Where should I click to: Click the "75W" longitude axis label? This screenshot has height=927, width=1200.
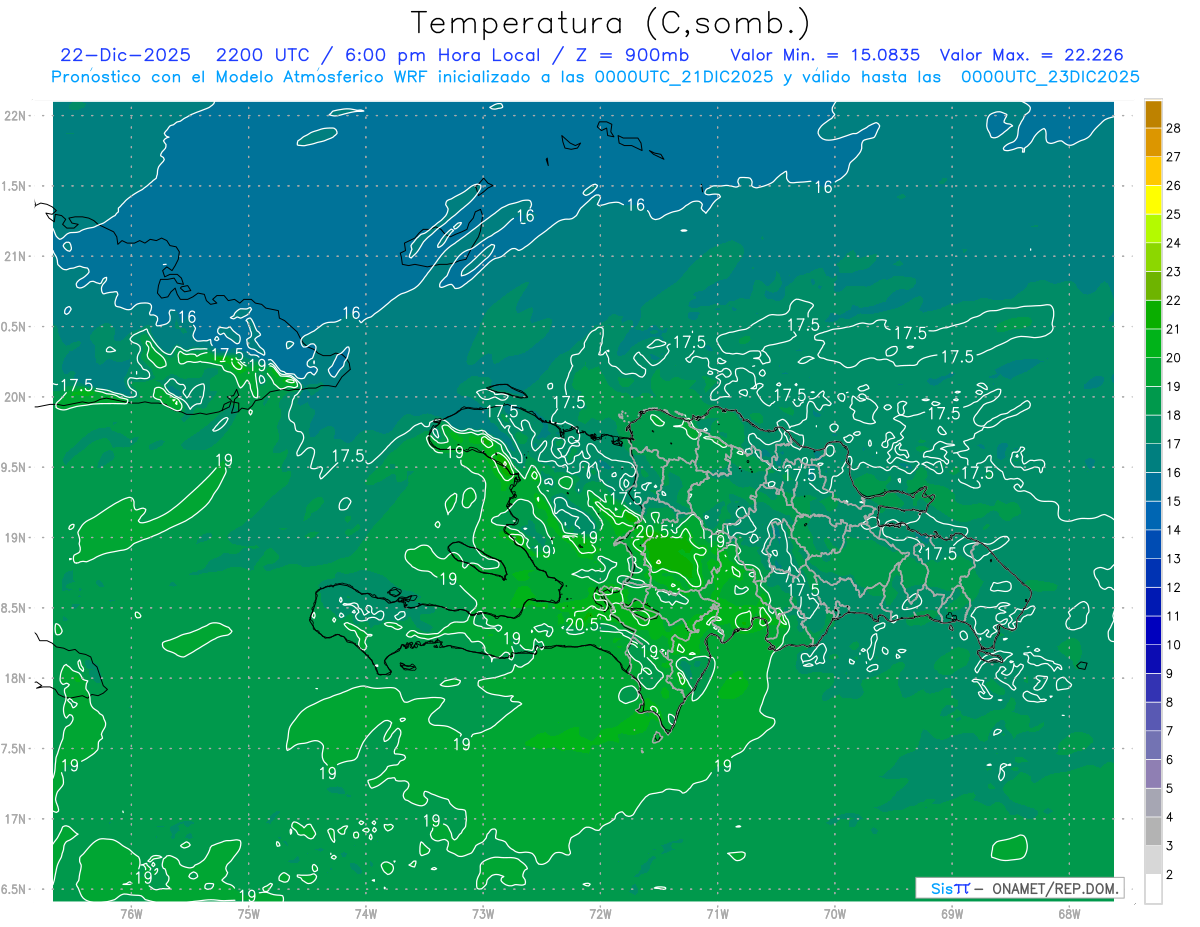click(x=249, y=913)
